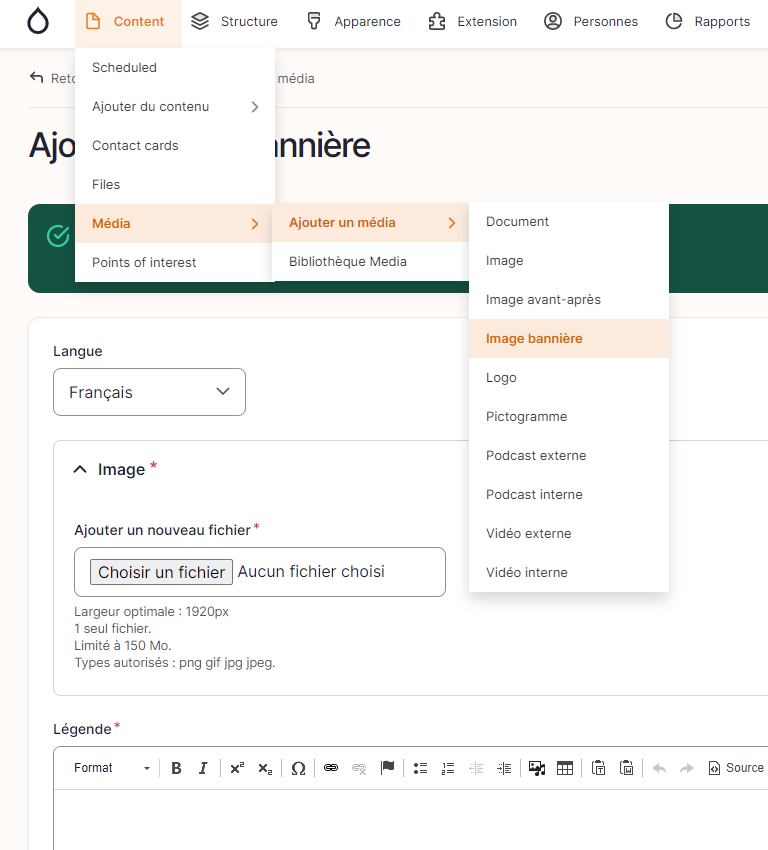
Task: Click the drop logo in the top left
Action: point(37,22)
